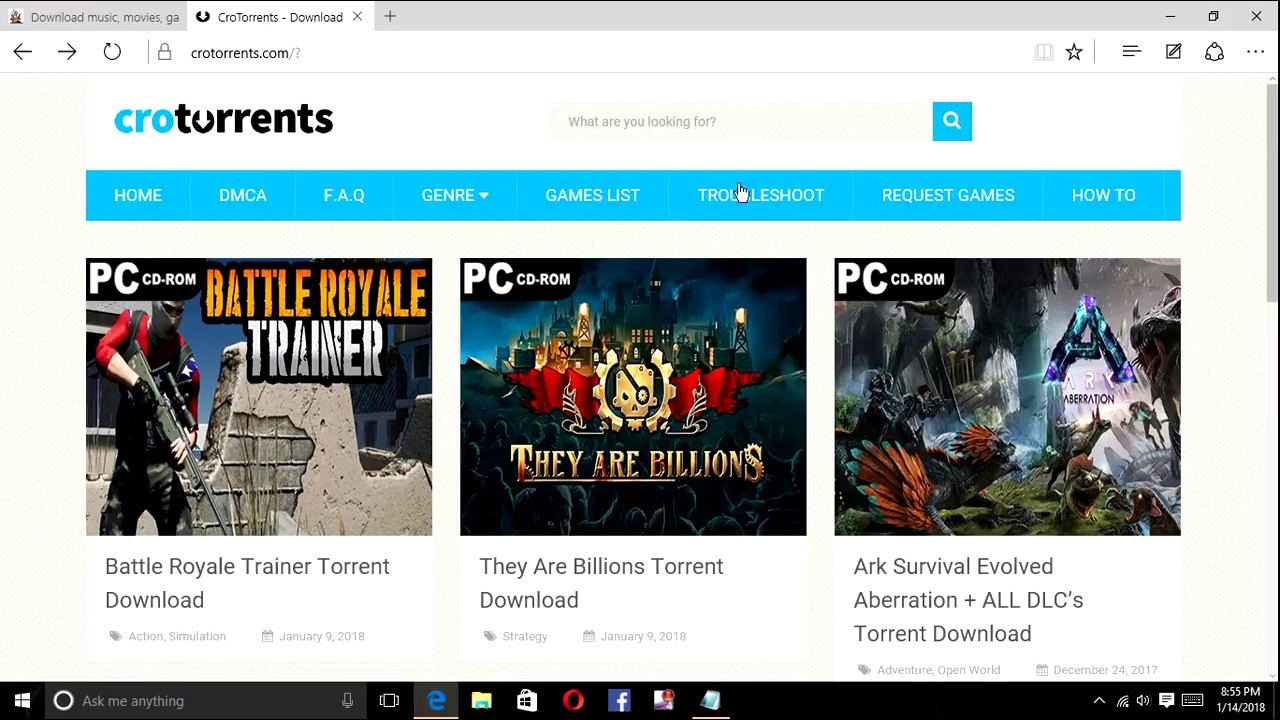The width and height of the screenshot is (1280, 720).
Task: Show hidden system tray icons
Action: pyautogui.click(x=1099, y=700)
